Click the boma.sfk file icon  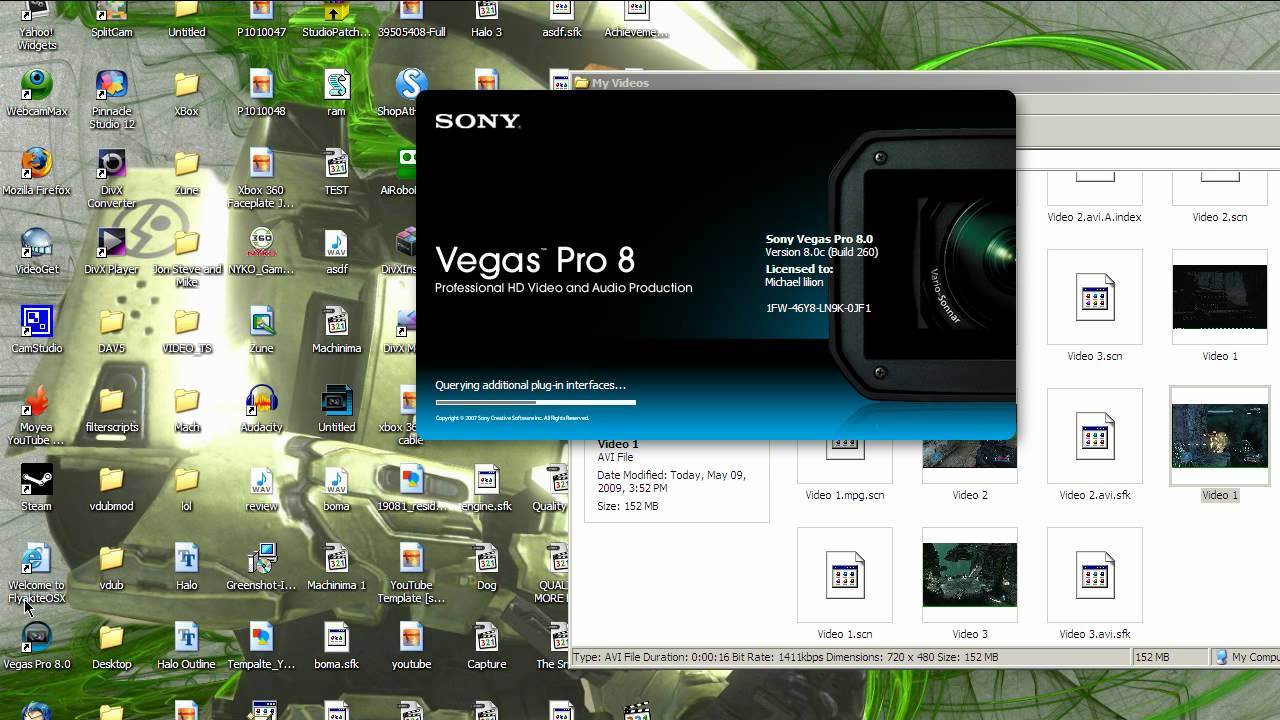click(x=337, y=645)
